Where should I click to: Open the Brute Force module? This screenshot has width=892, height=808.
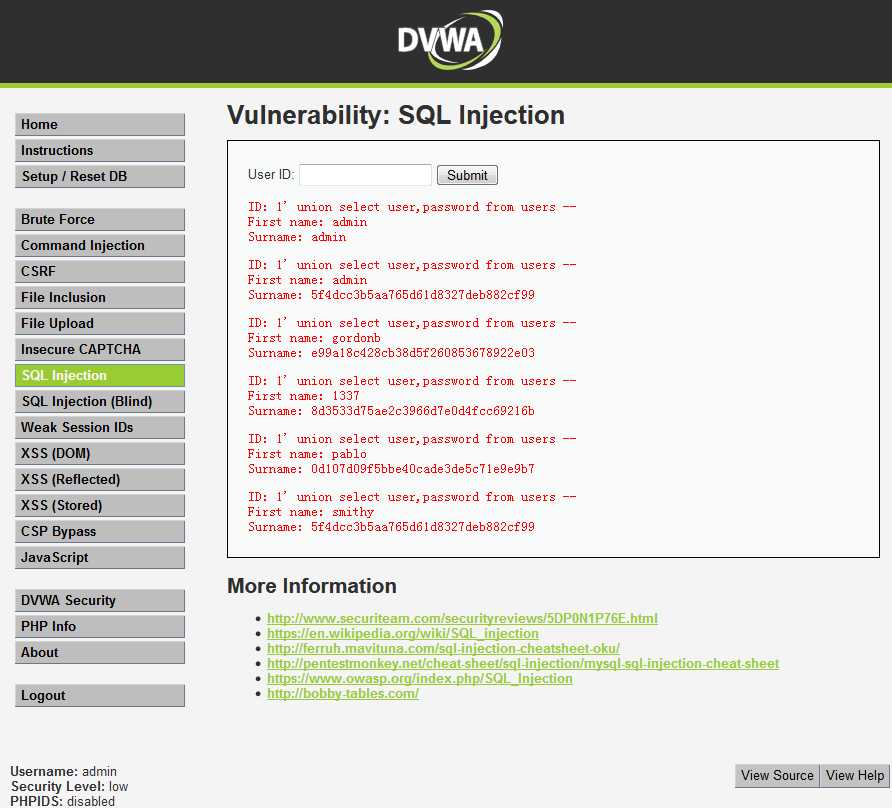[x=100, y=219]
